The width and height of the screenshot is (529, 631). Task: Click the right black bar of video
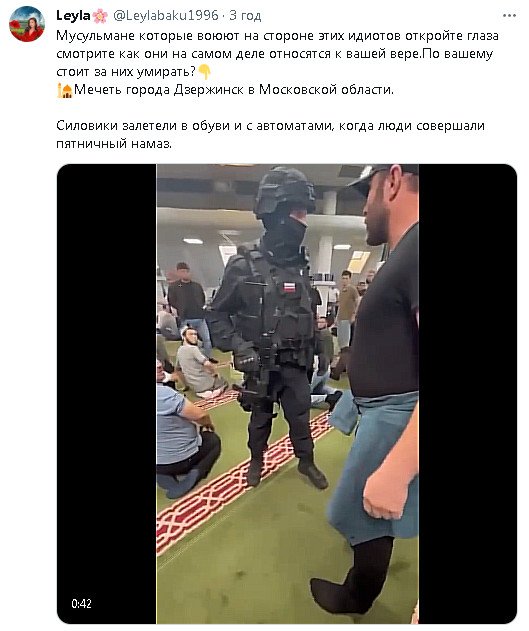pyautogui.click(x=467, y=394)
